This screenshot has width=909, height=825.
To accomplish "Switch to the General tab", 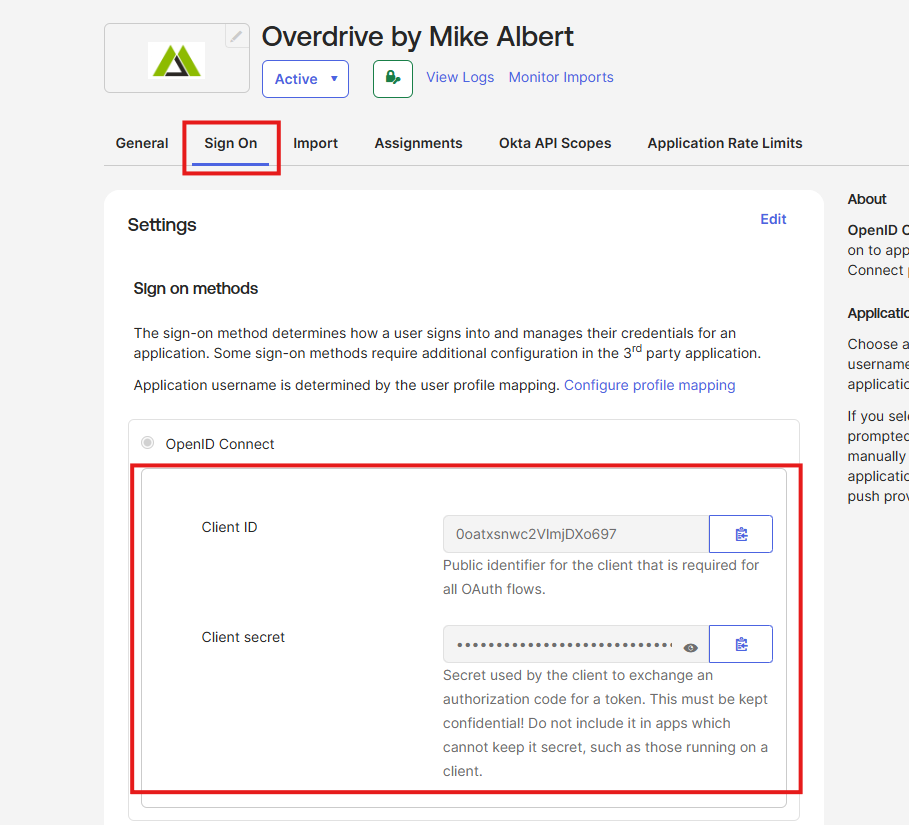I will tap(142, 143).
